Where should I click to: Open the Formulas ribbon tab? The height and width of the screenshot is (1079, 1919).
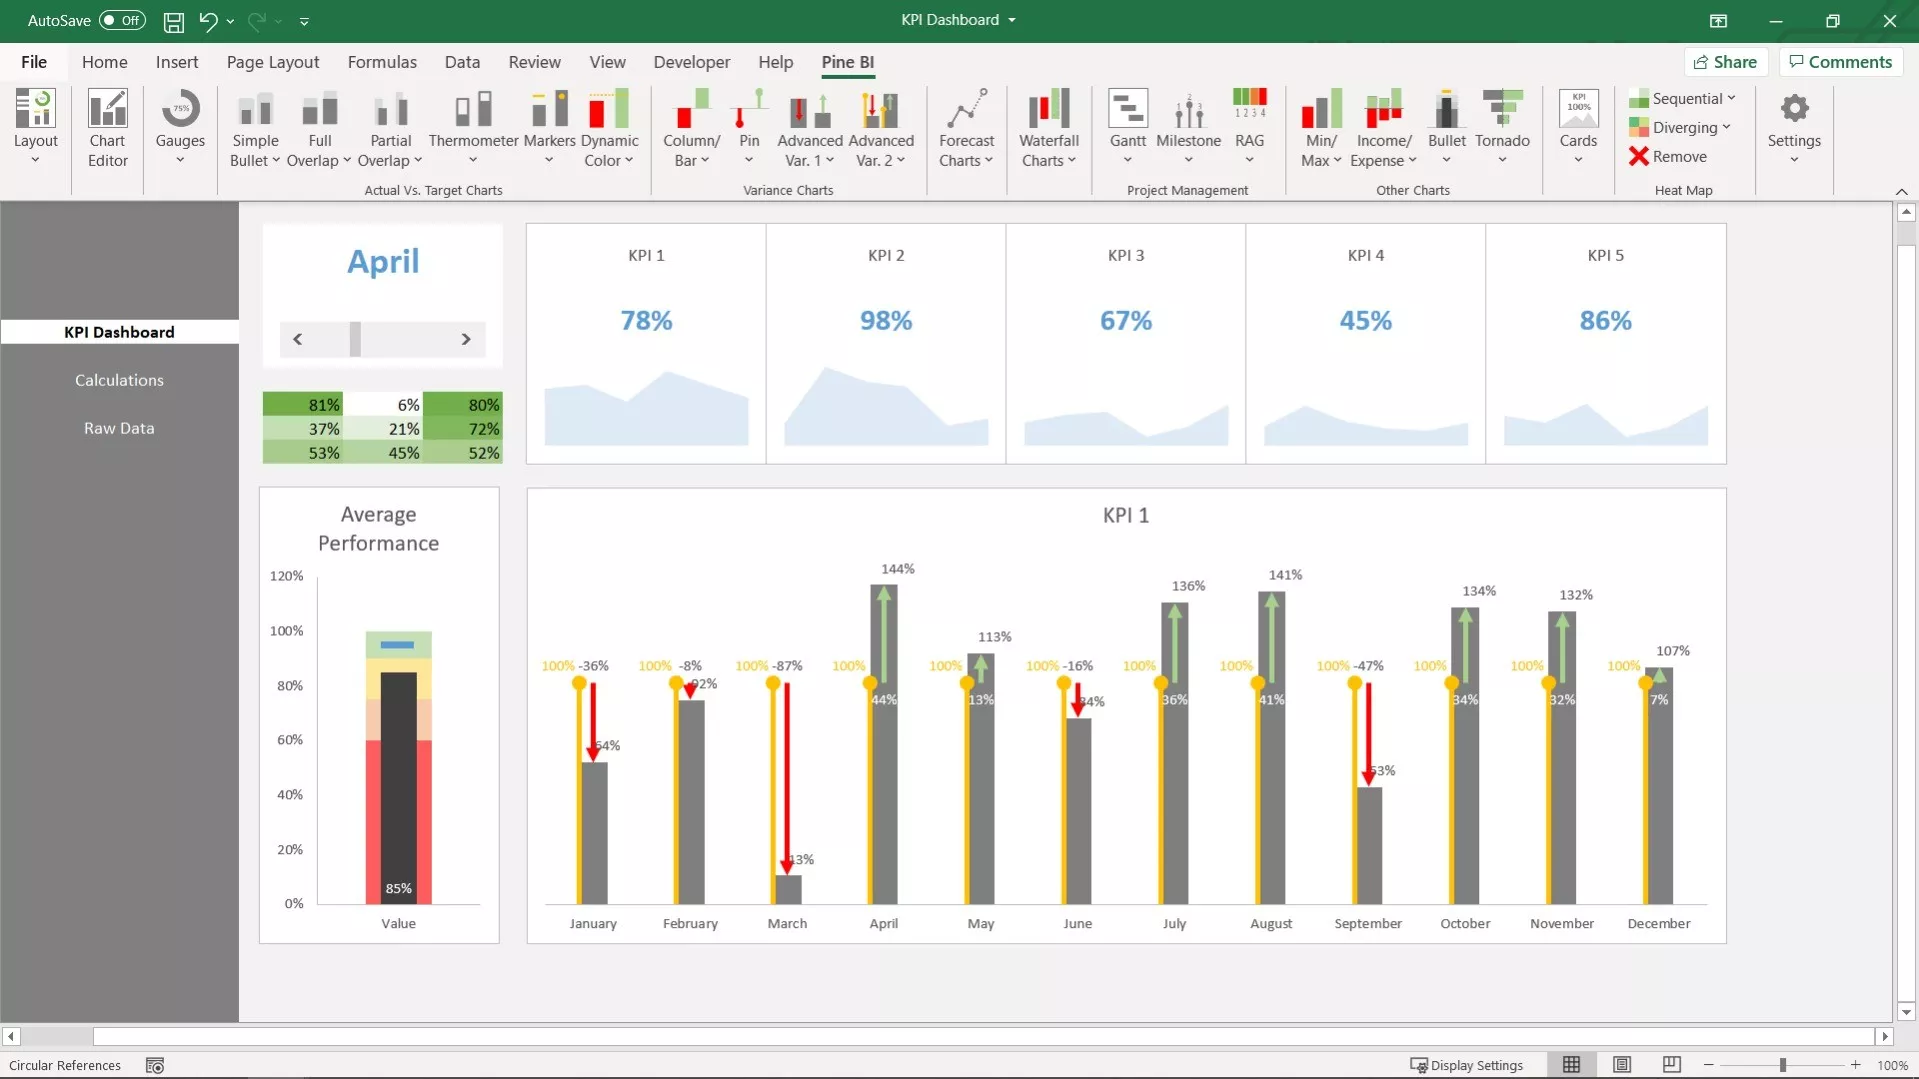coord(382,62)
